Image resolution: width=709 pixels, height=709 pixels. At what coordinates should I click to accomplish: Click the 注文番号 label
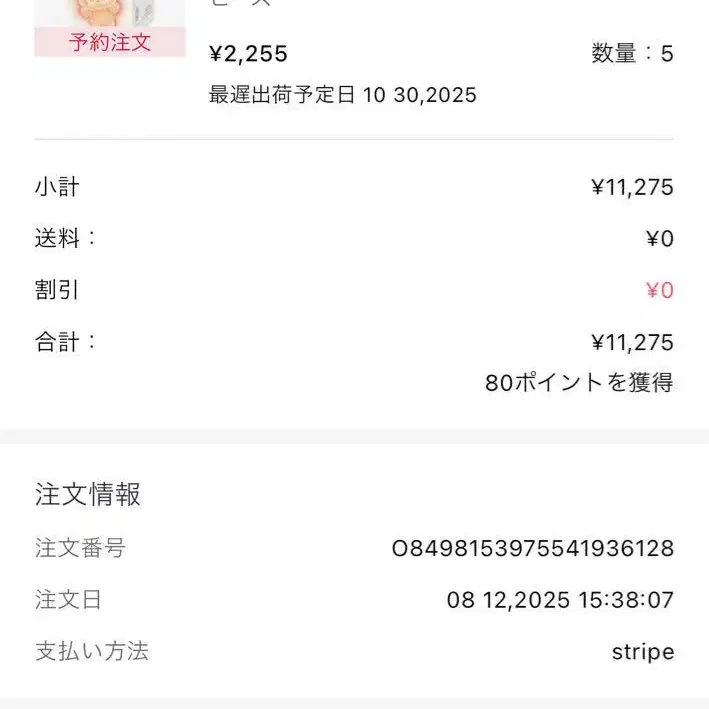pyautogui.click(x=80, y=548)
